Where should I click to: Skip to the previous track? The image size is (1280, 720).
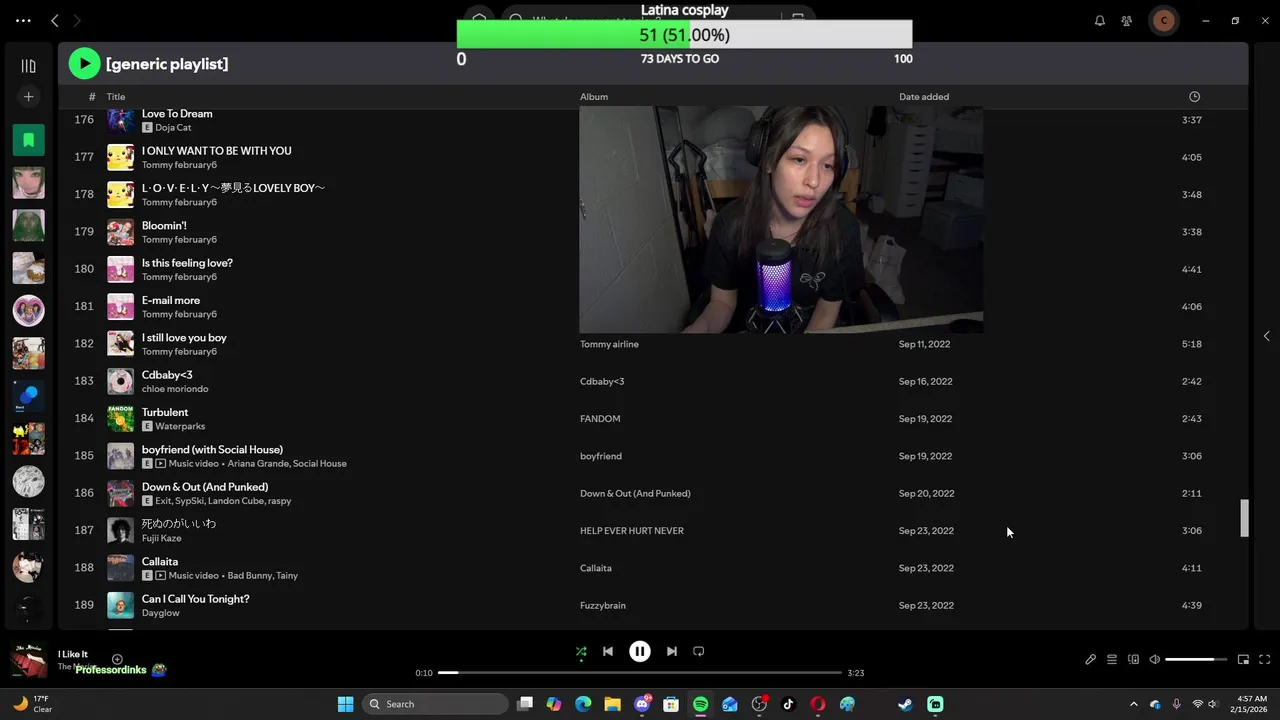608,651
